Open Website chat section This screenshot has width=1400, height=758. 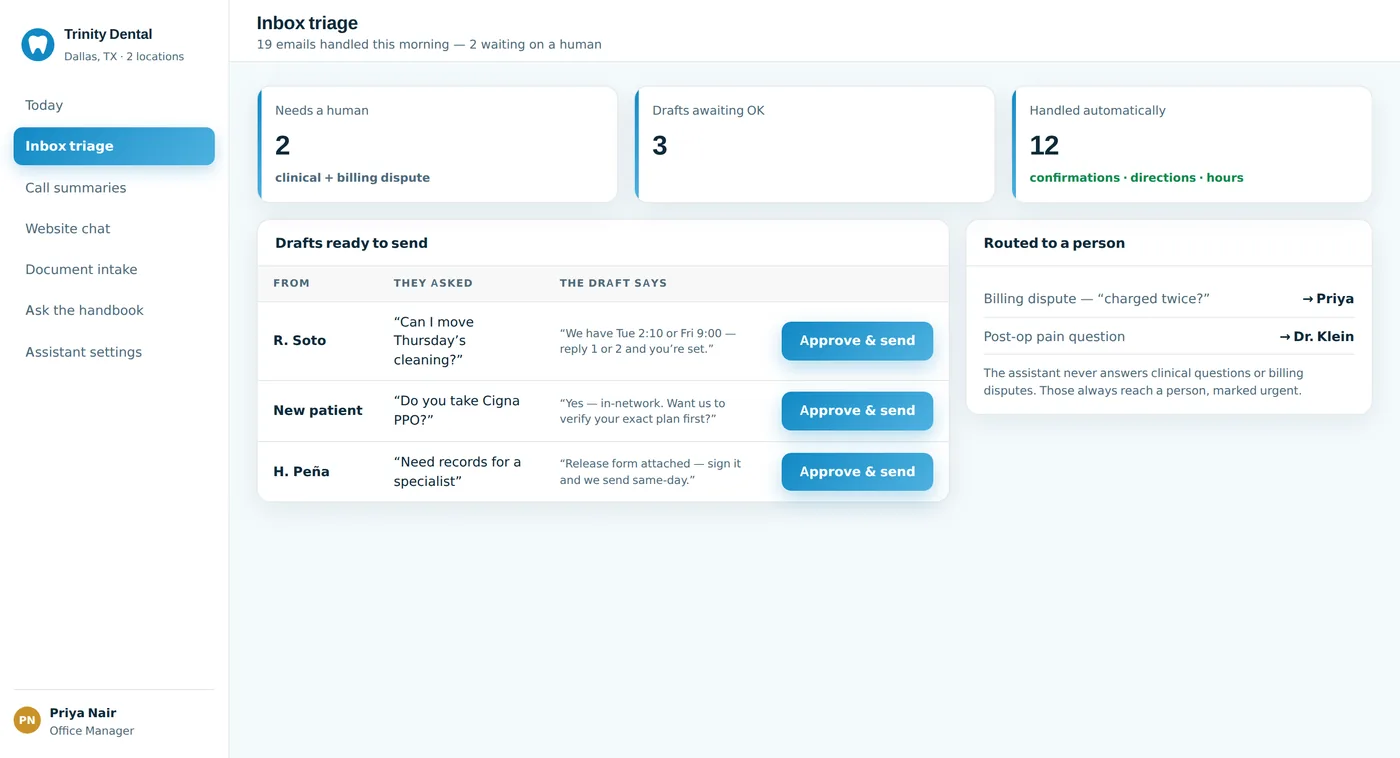click(x=114, y=229)
